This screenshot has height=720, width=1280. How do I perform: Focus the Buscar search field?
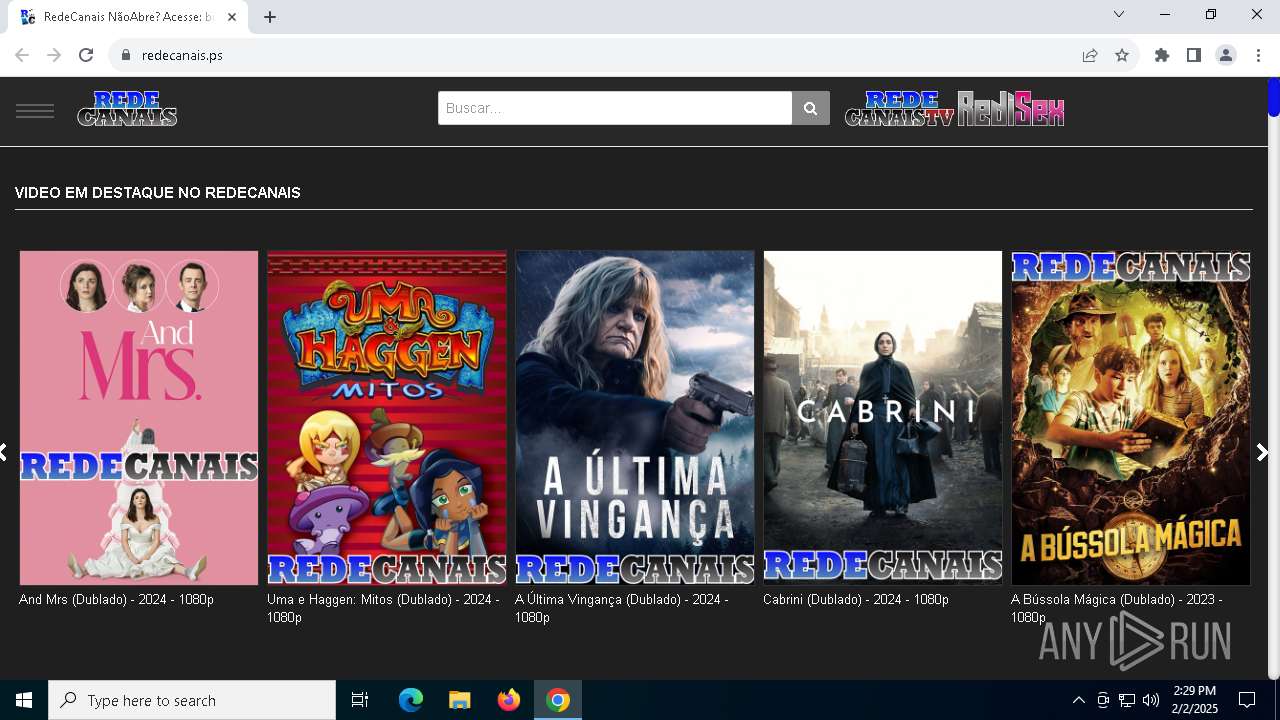click(x=615, y=108)
